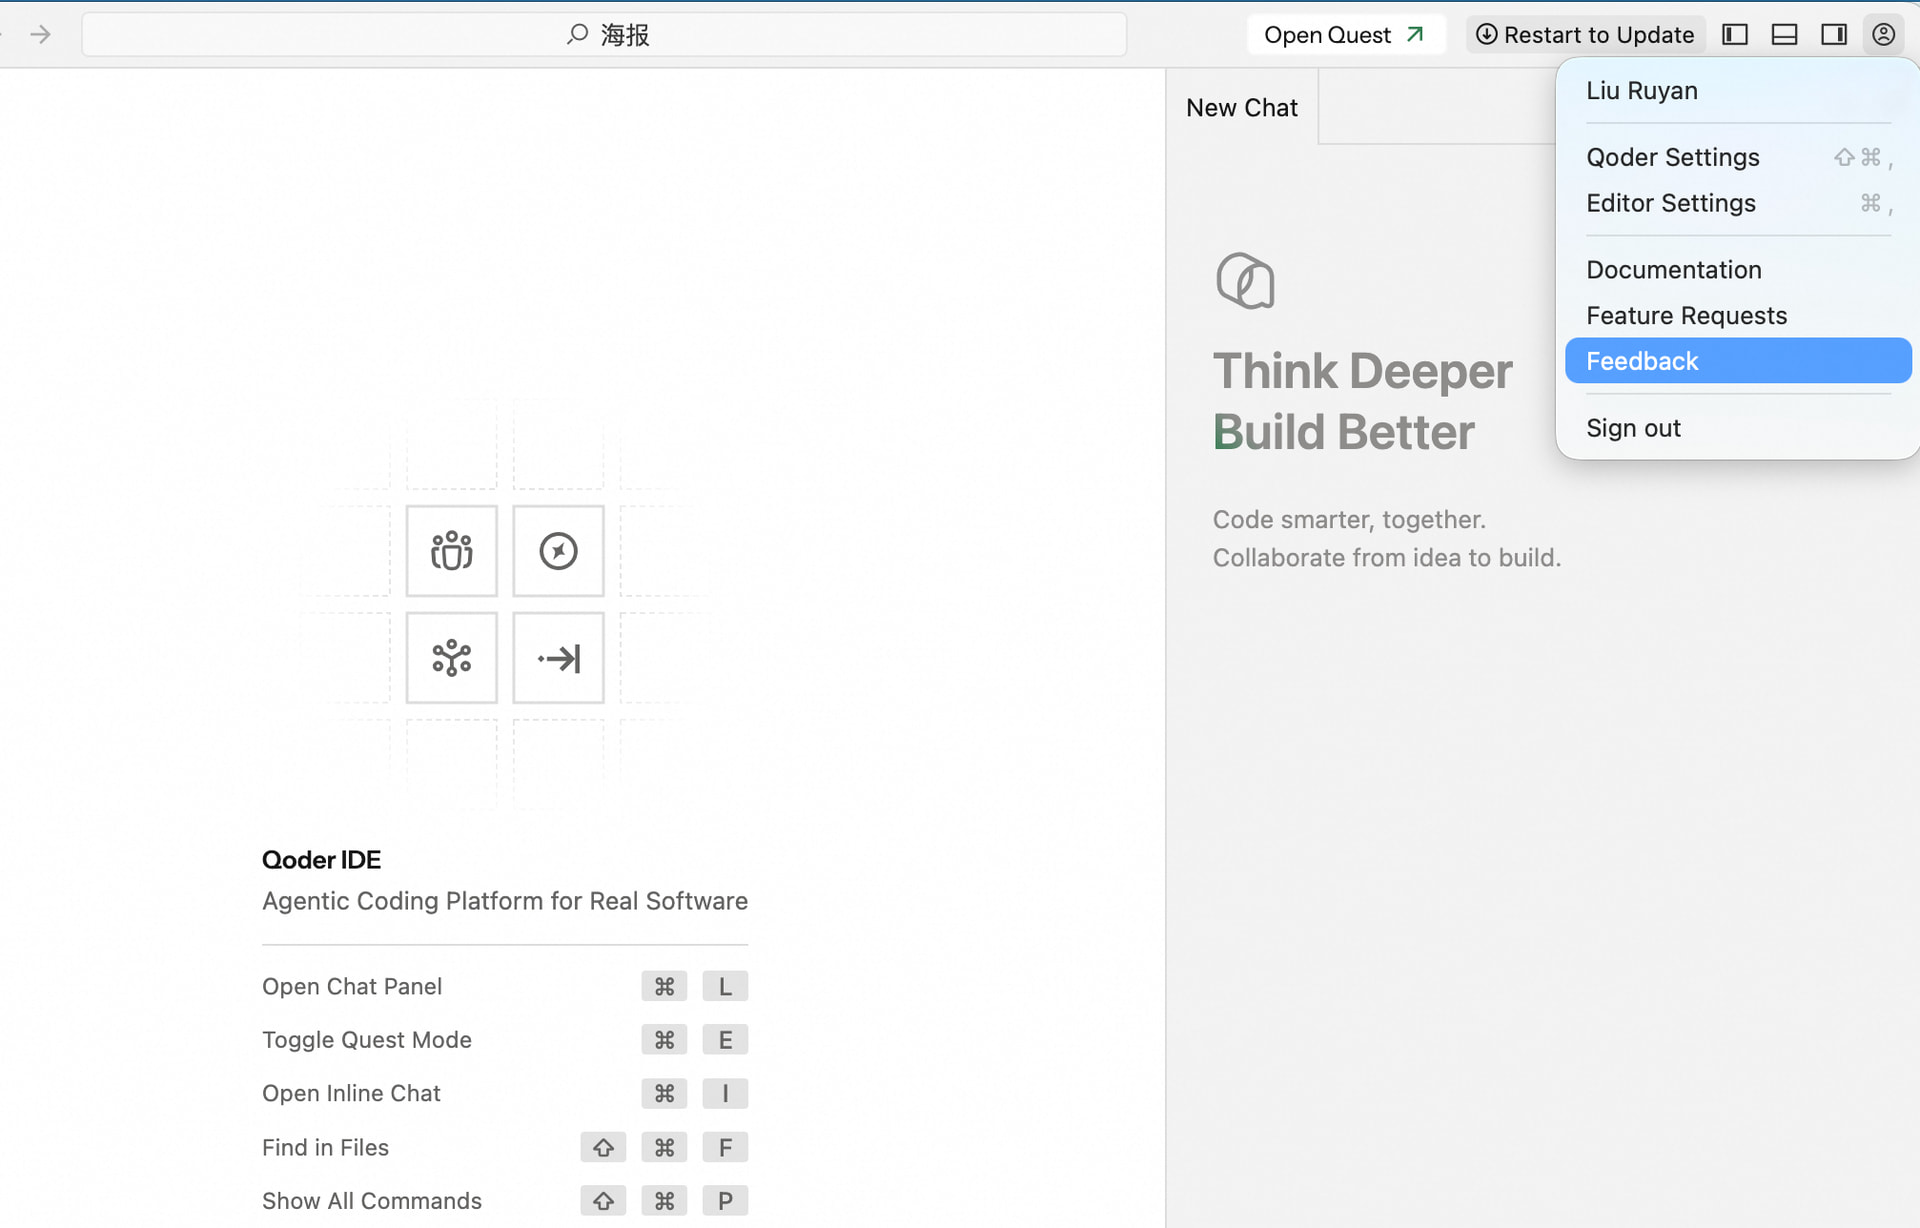
Task: Open Quest with the Open Quest button
Action: tap(1345, 35)
